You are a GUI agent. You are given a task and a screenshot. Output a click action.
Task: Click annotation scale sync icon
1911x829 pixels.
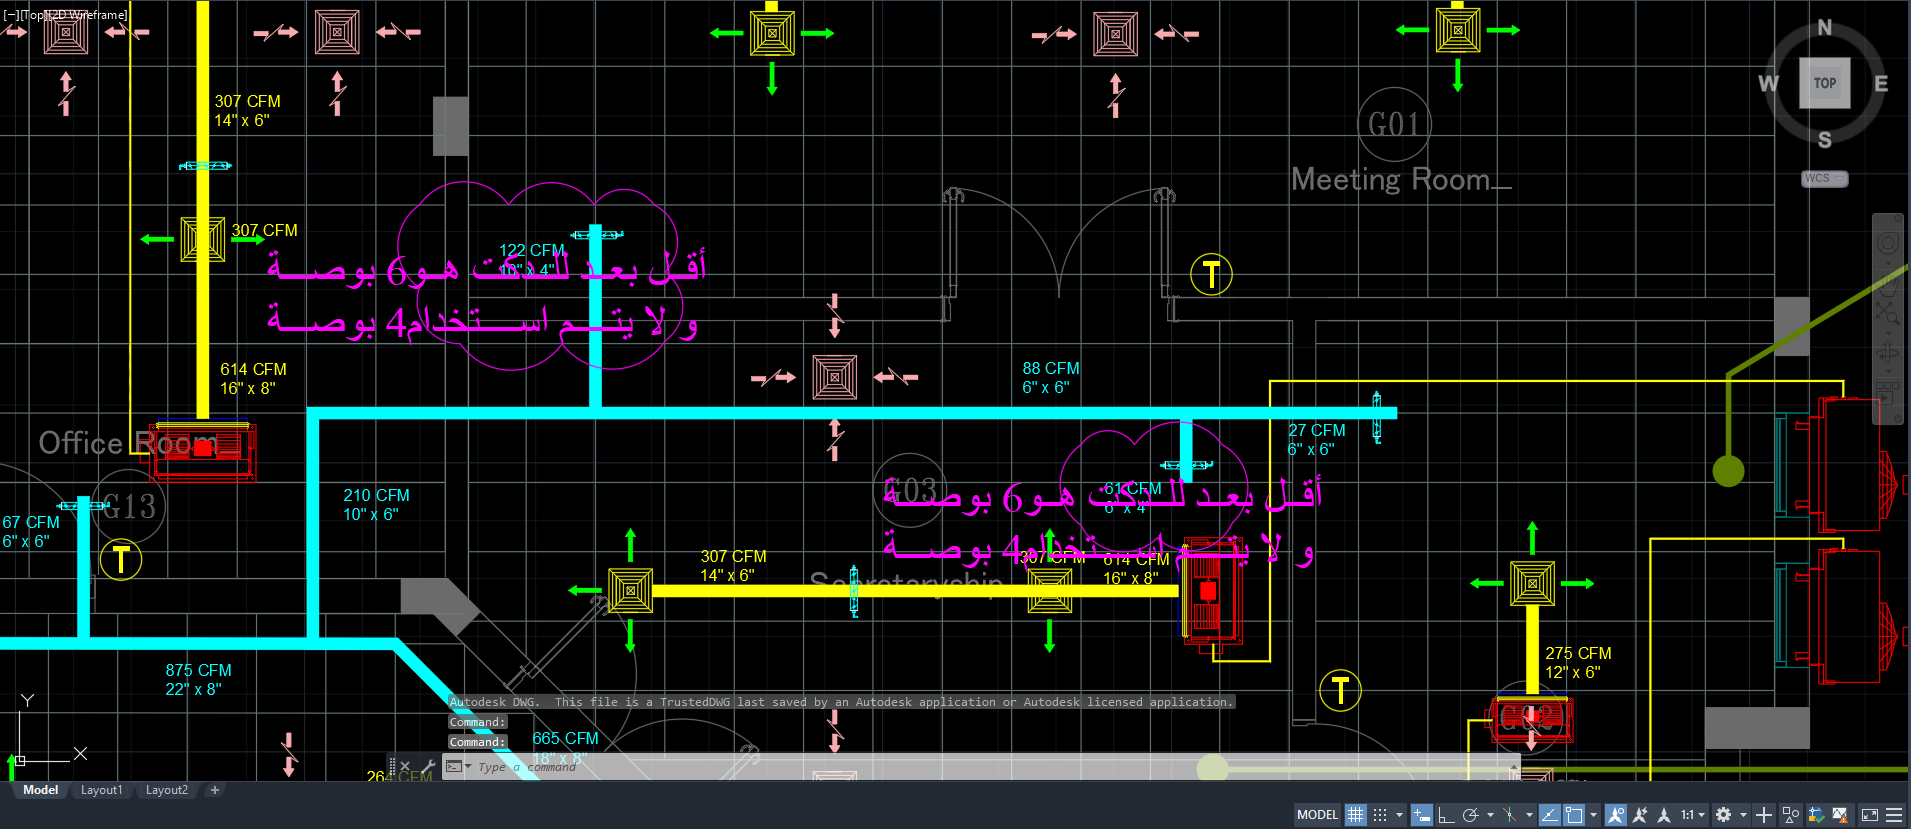click(1664, 815)
